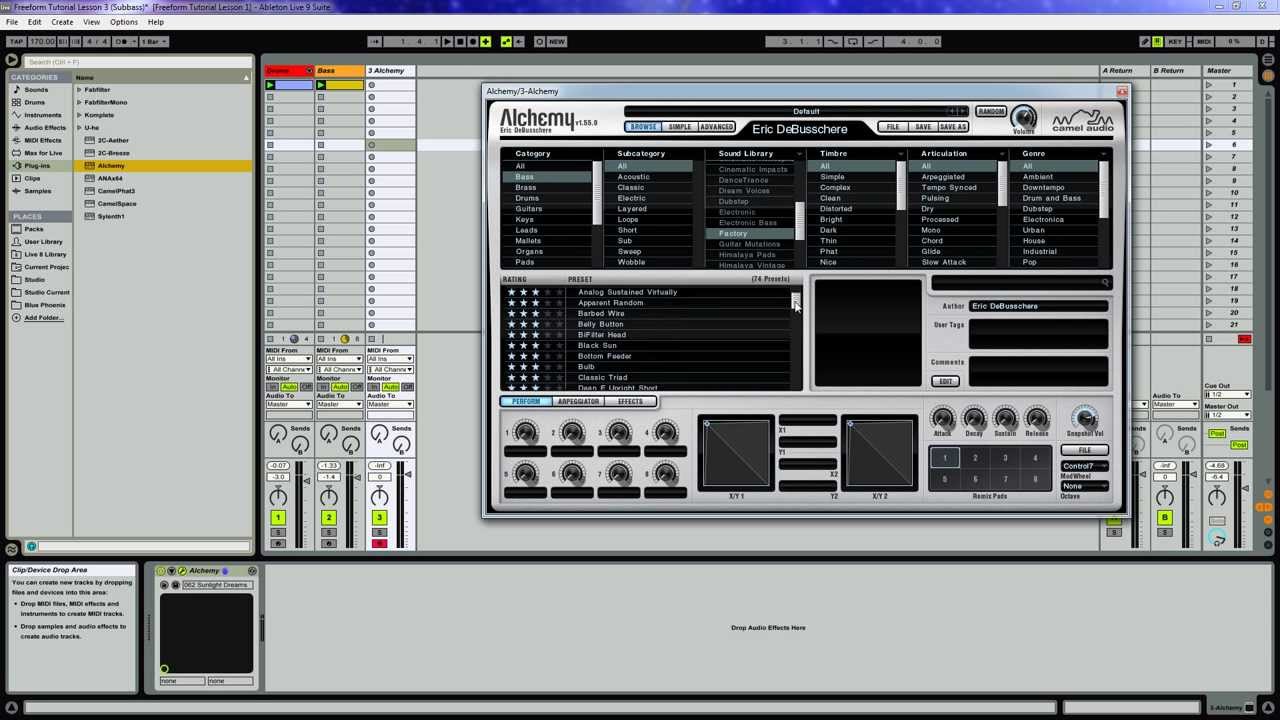Screen dimensions: 1280x720
Task: Expand the FabfilterMono folder
Action: pos(79,102)
